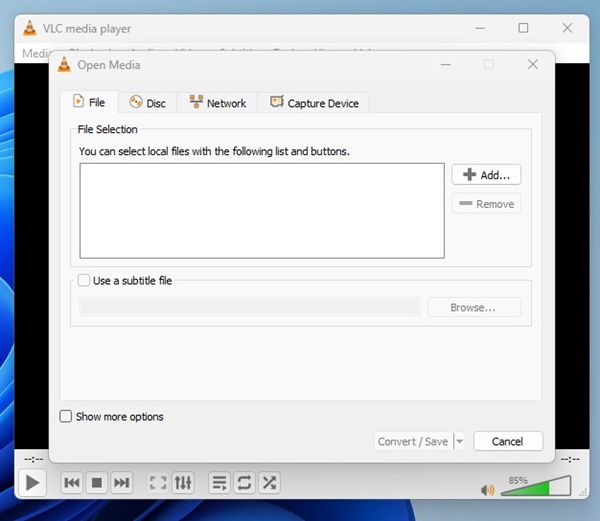
Task: Expand the Convert / Save dropdown arrow
Action: click(x=459, y=441)
